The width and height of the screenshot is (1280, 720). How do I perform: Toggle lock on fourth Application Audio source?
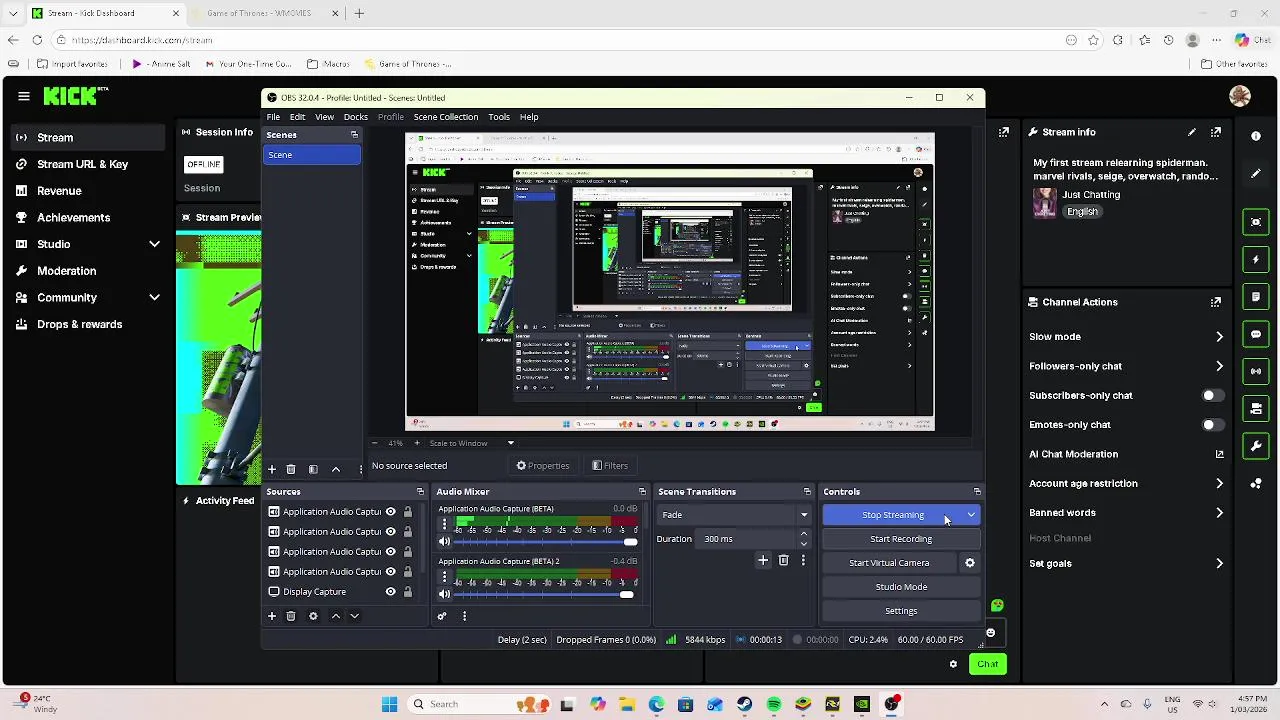click(x=407, y=572)
